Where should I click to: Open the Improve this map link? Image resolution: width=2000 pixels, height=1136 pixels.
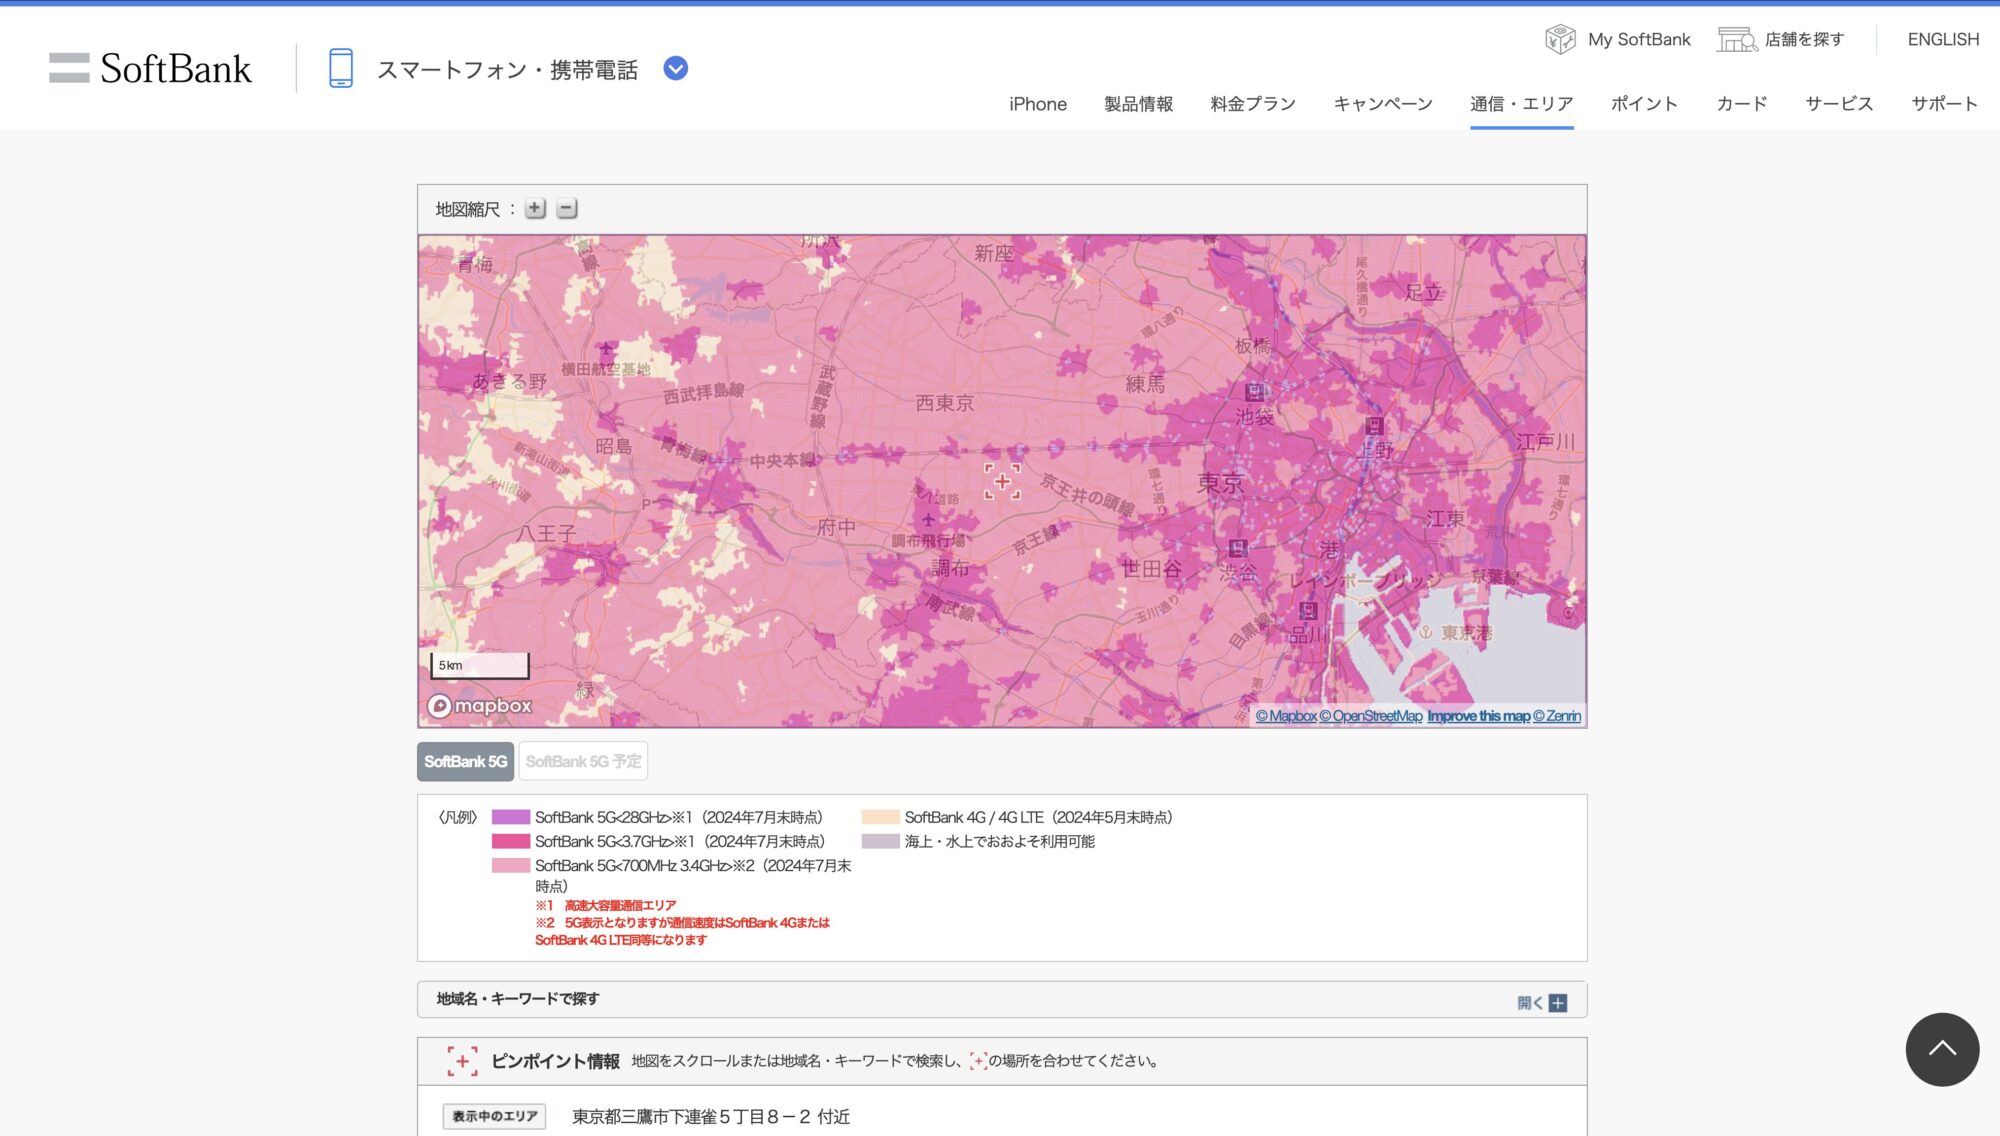click(x=1478, y=716)
